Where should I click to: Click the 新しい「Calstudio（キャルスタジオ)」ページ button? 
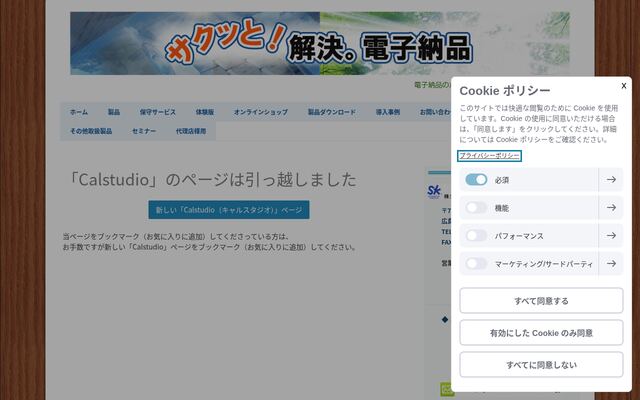[x=229, y=210]
